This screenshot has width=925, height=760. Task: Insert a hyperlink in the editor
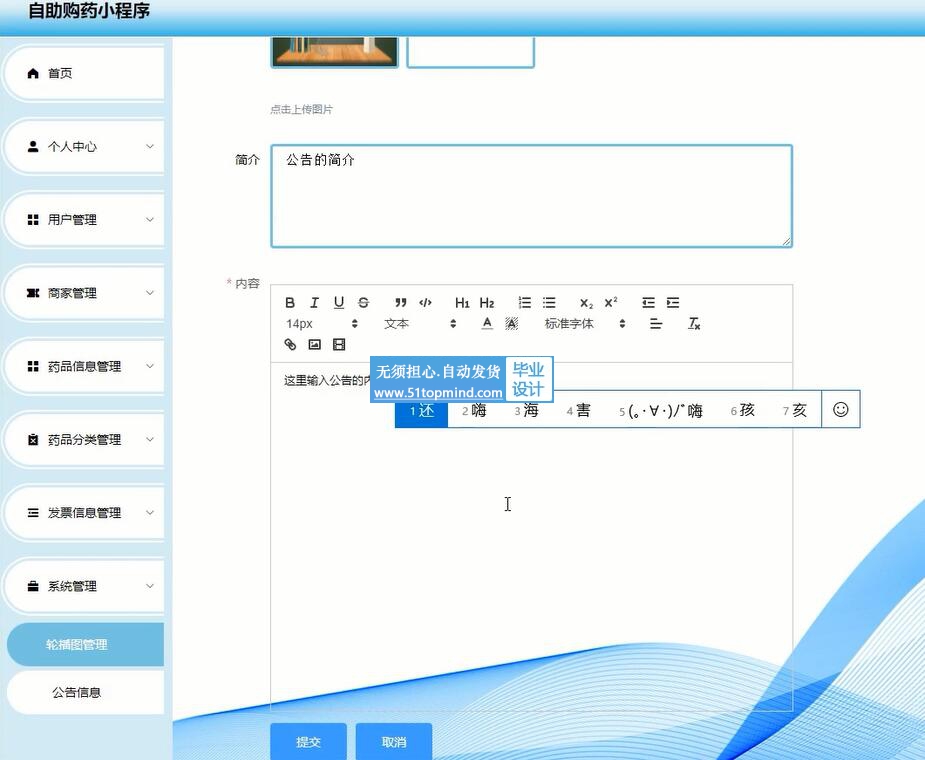pos(290,345)
